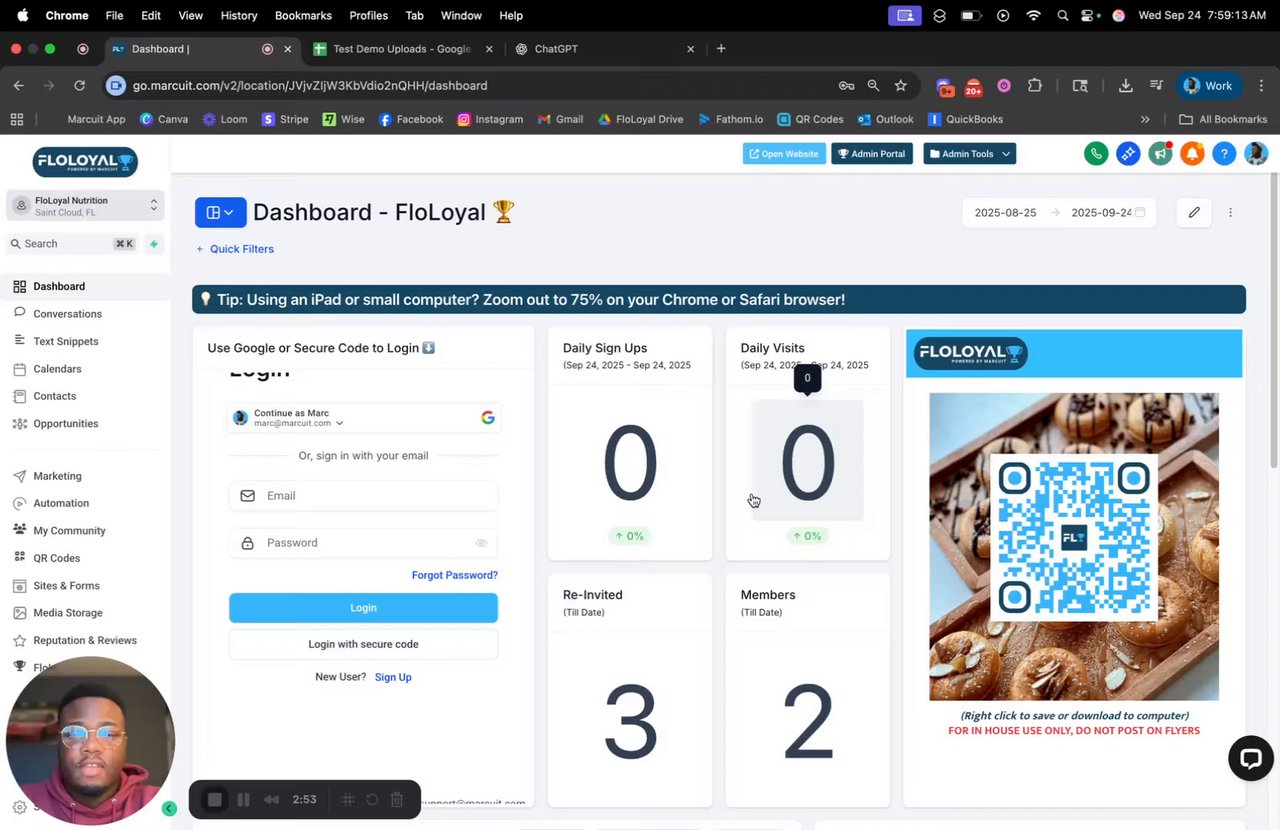1280x830 pixels.
Task: Open the Chrome media control icon
Action: click(x=1156, y=86)
